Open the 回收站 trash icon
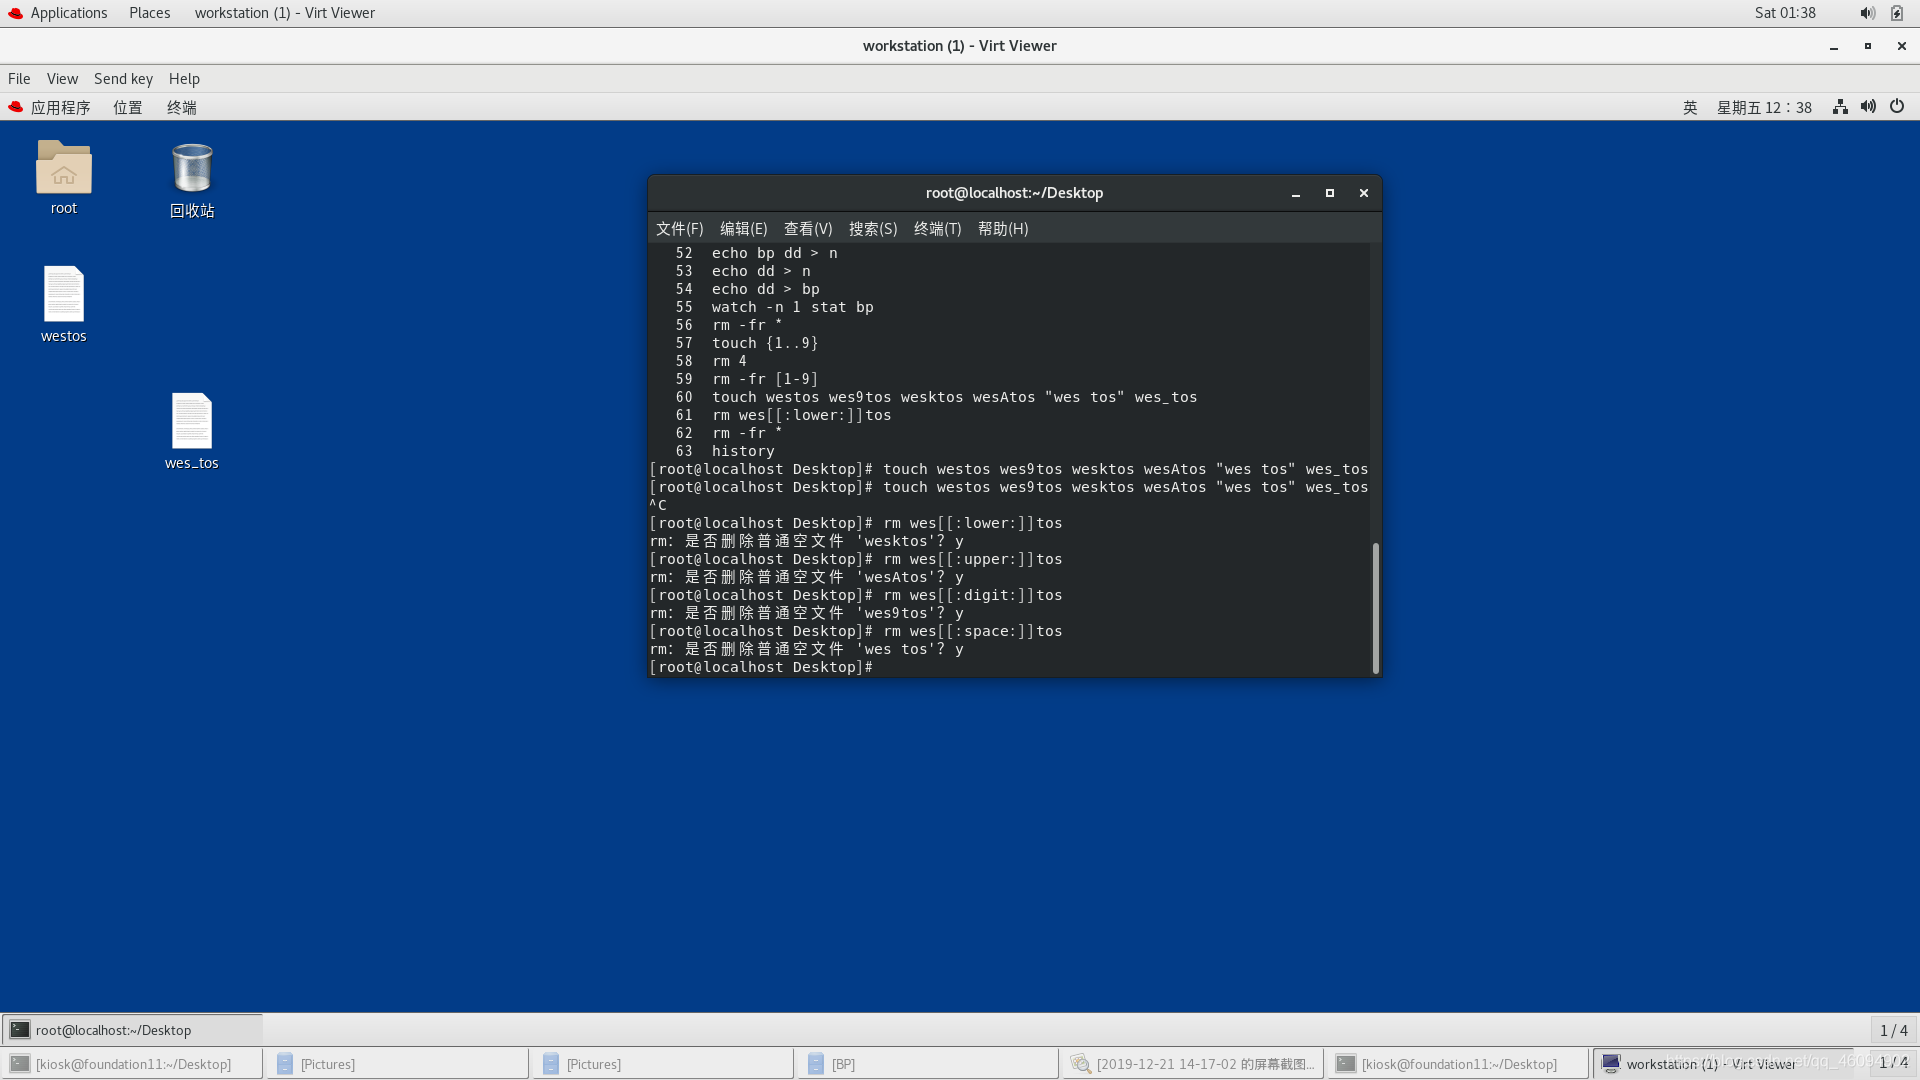The height and width of the screenshot is (1080, 1920). tap(192, 168)
